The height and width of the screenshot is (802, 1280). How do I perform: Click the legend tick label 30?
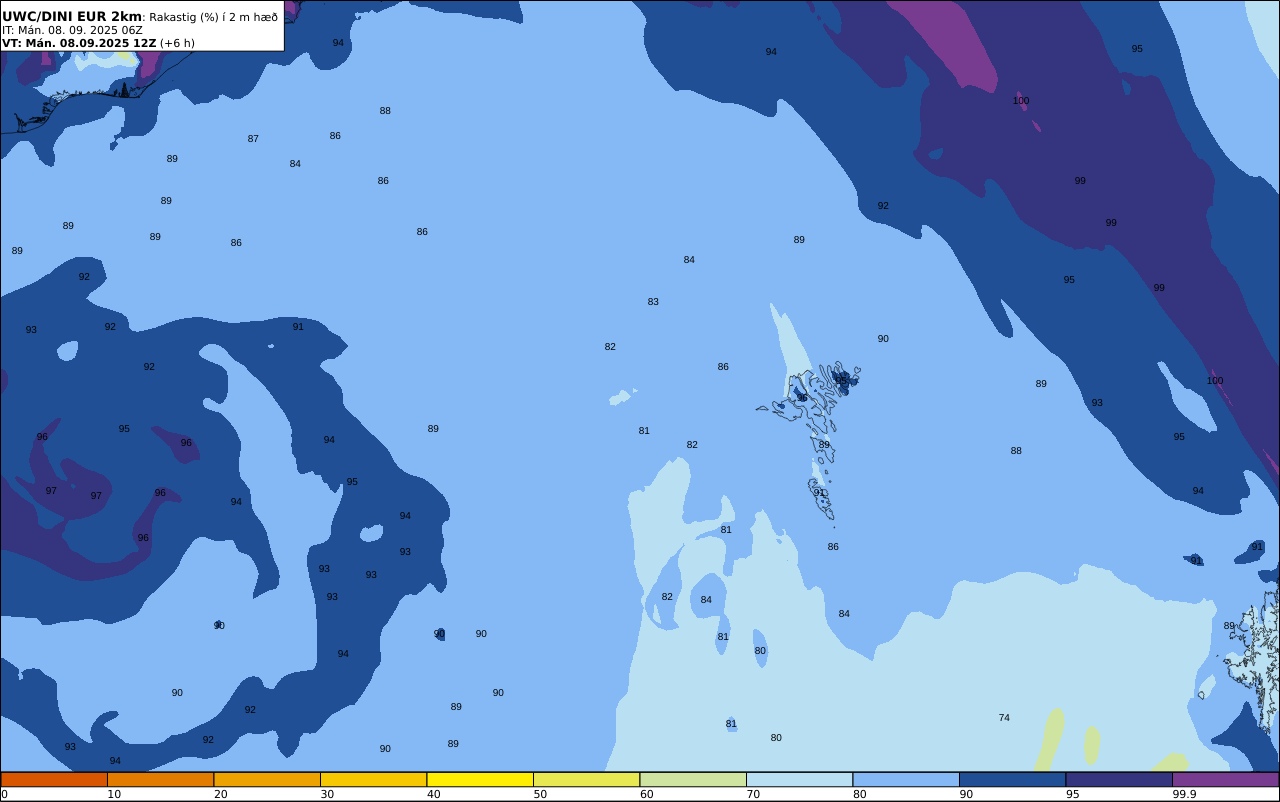327,794
